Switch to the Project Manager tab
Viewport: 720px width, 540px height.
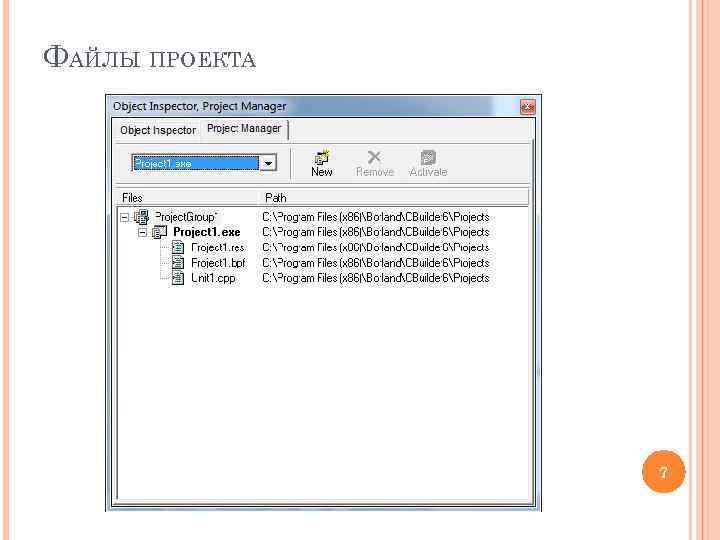pos(244,129)
